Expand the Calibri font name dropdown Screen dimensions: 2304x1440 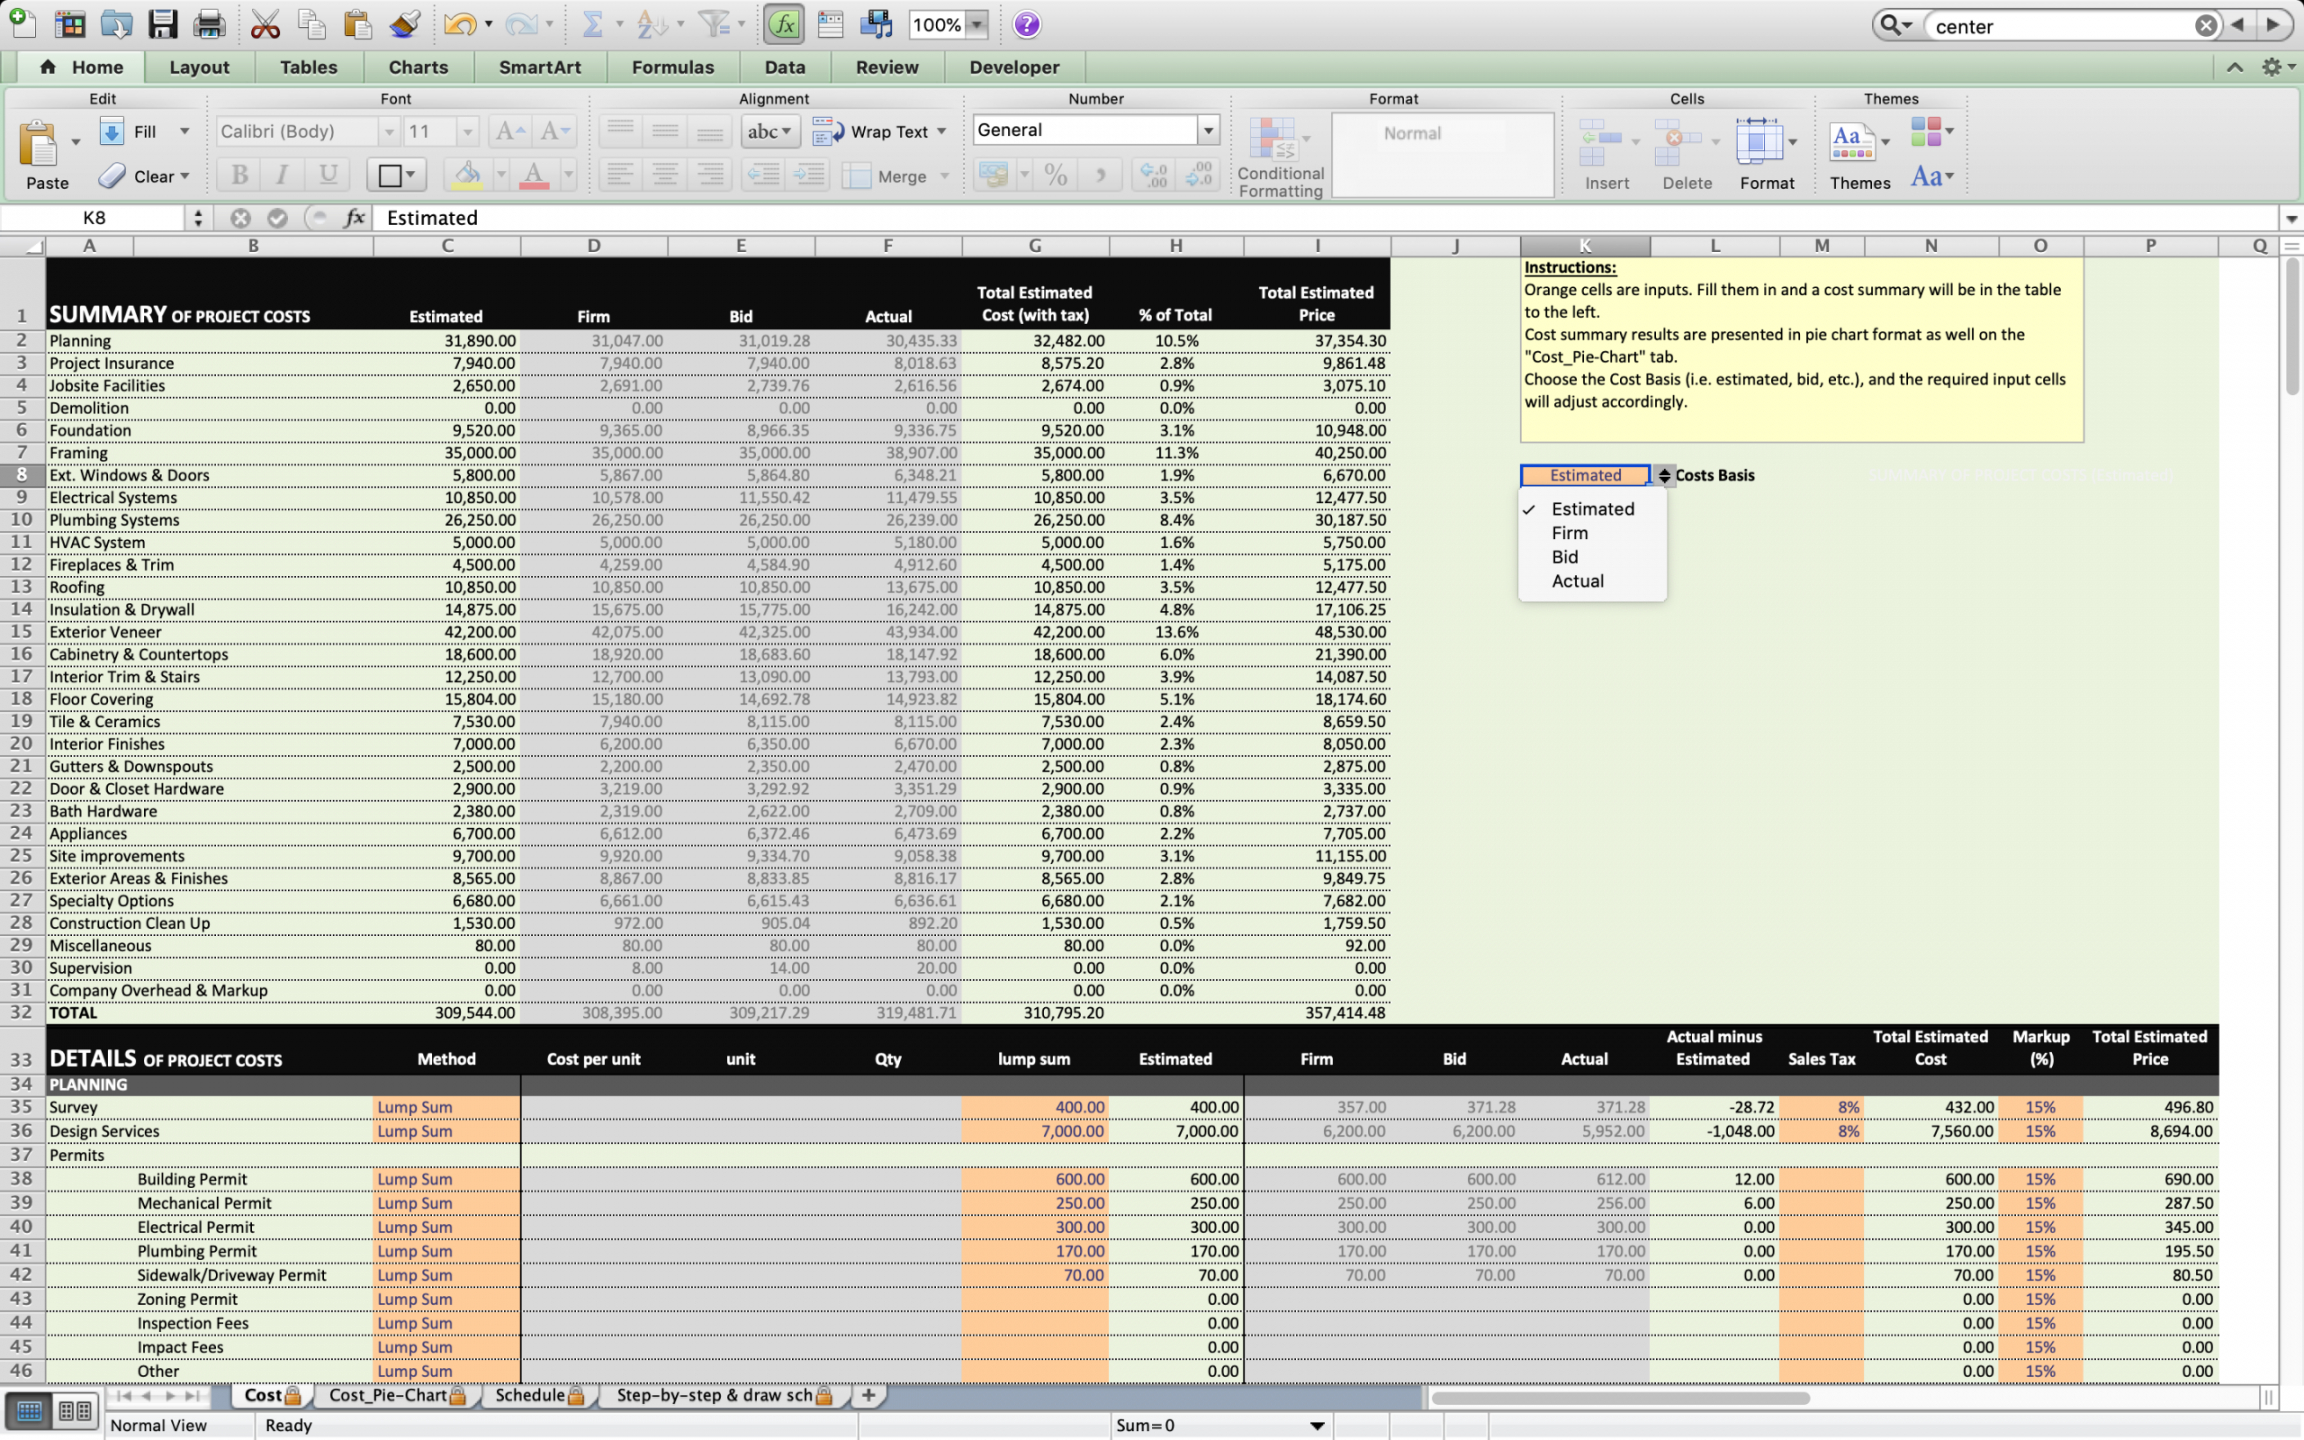point(389,131)
